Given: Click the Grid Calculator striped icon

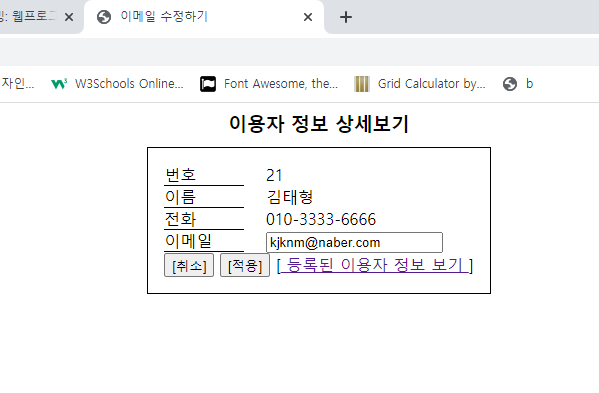Looking at the screenshot, I should tap(361, 84).
